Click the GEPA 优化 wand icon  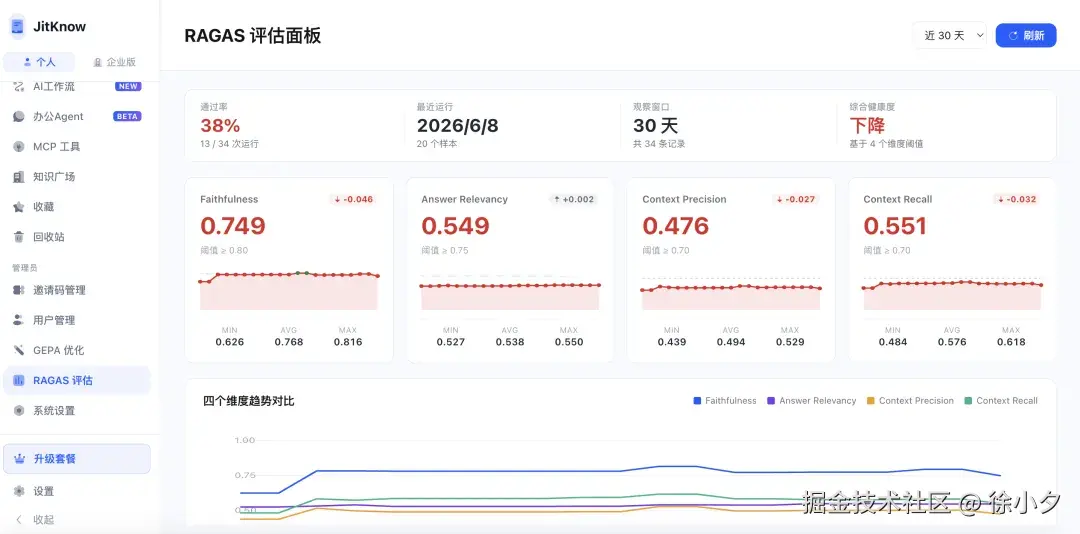(19, 350)
